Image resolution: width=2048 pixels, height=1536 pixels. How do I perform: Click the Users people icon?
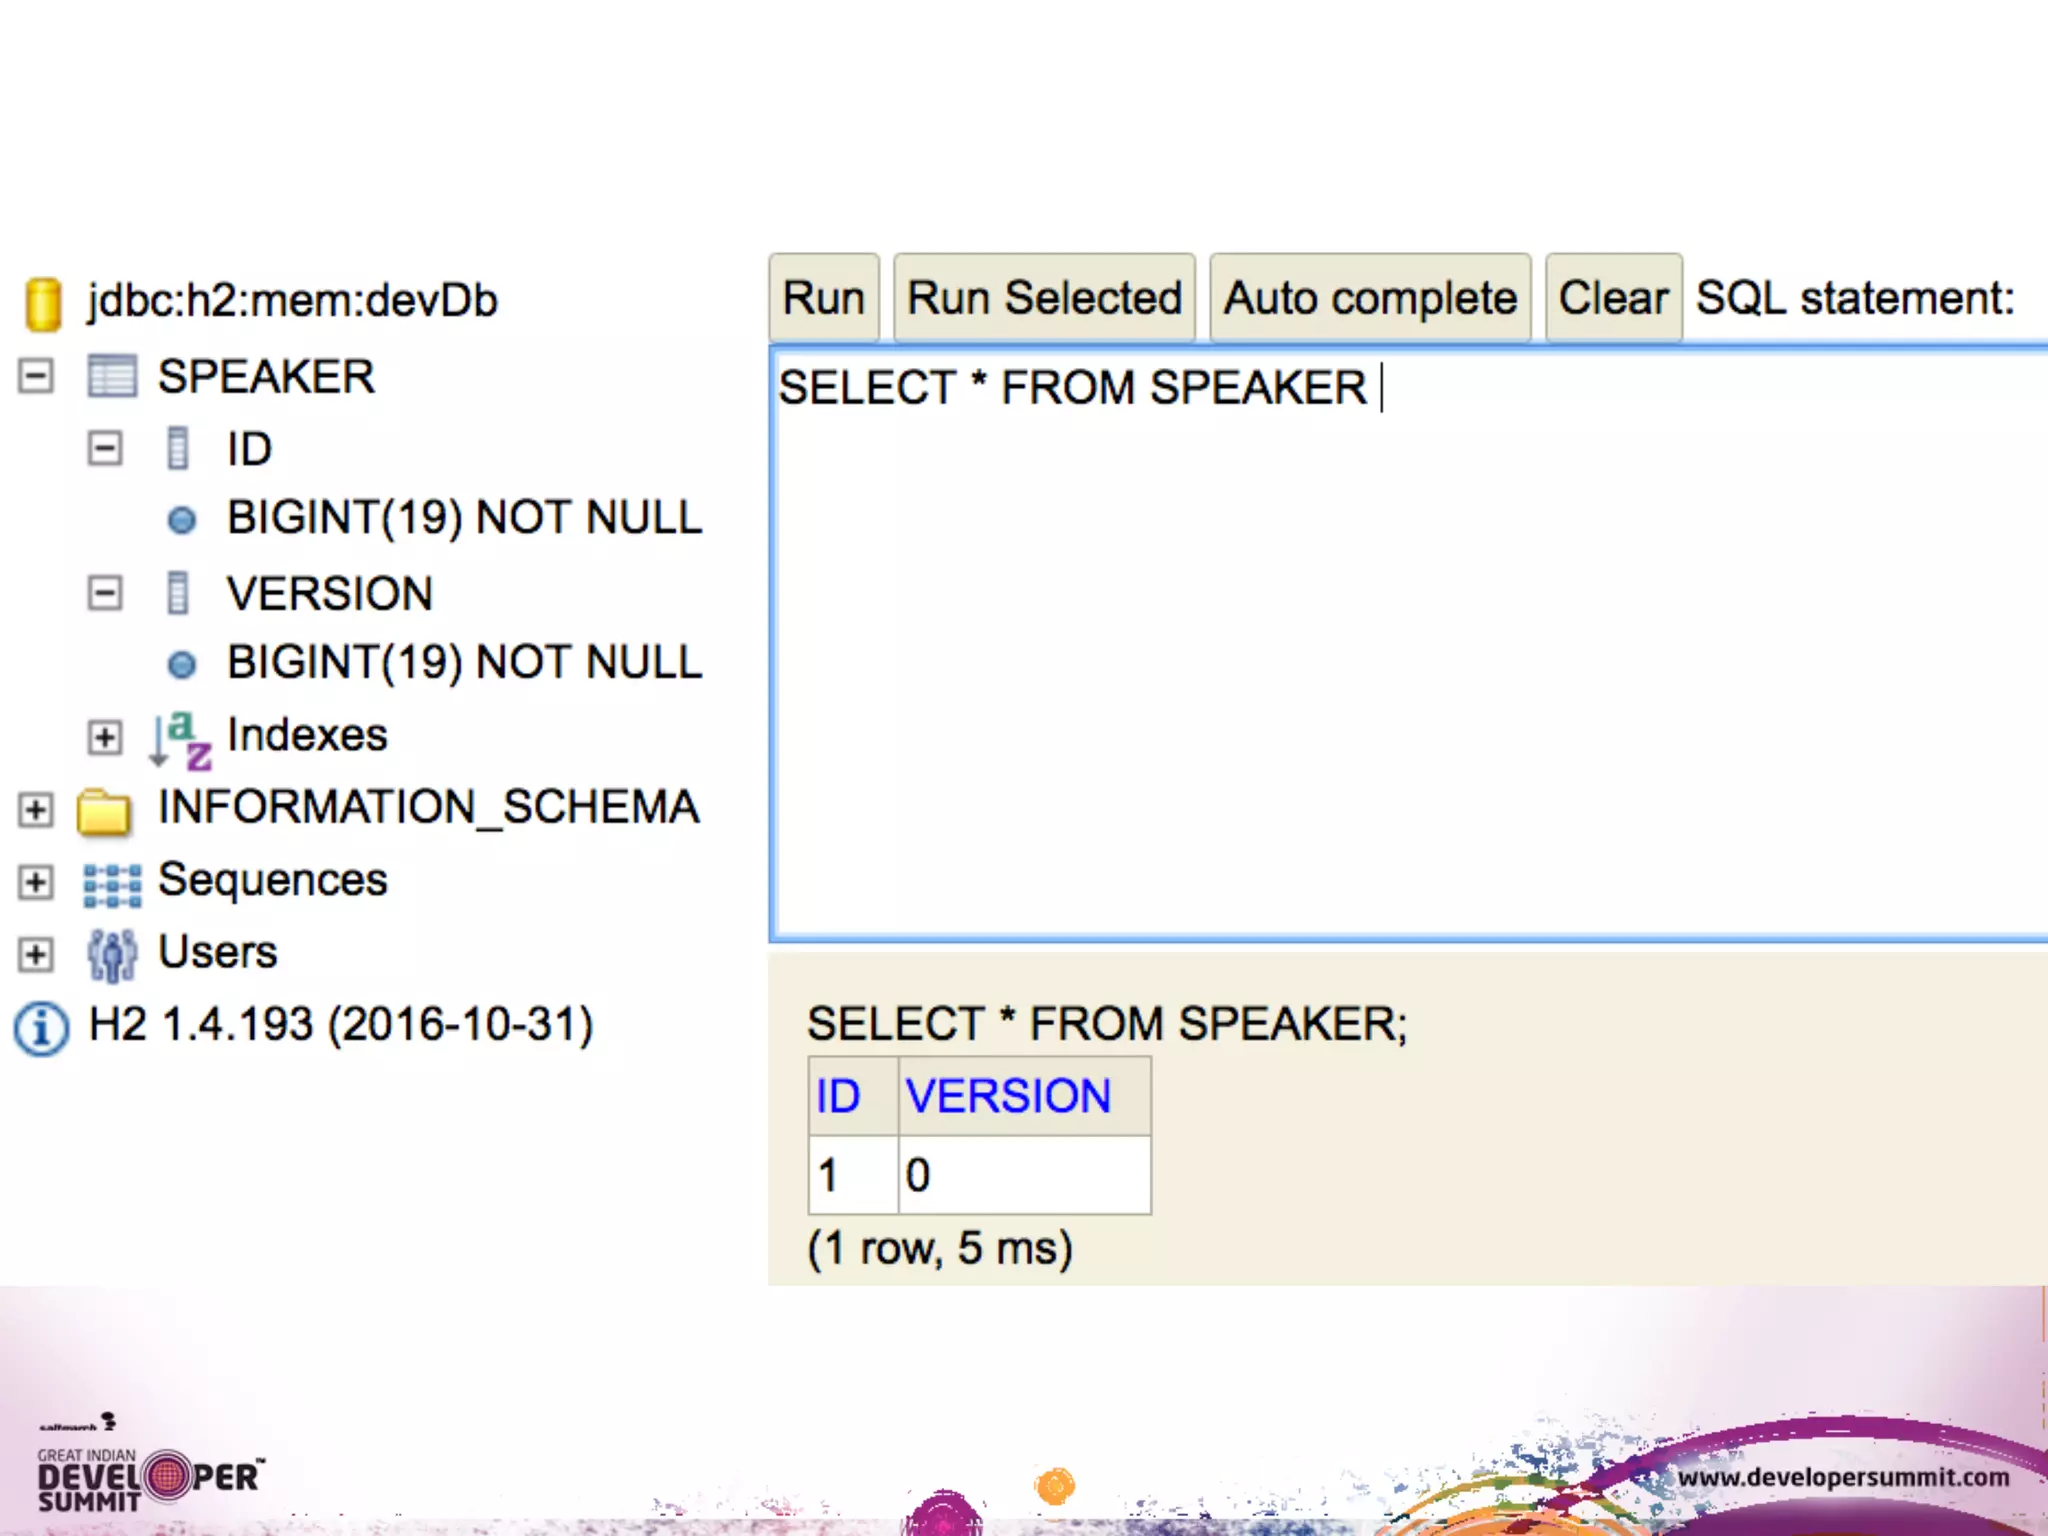click(112, 955)
